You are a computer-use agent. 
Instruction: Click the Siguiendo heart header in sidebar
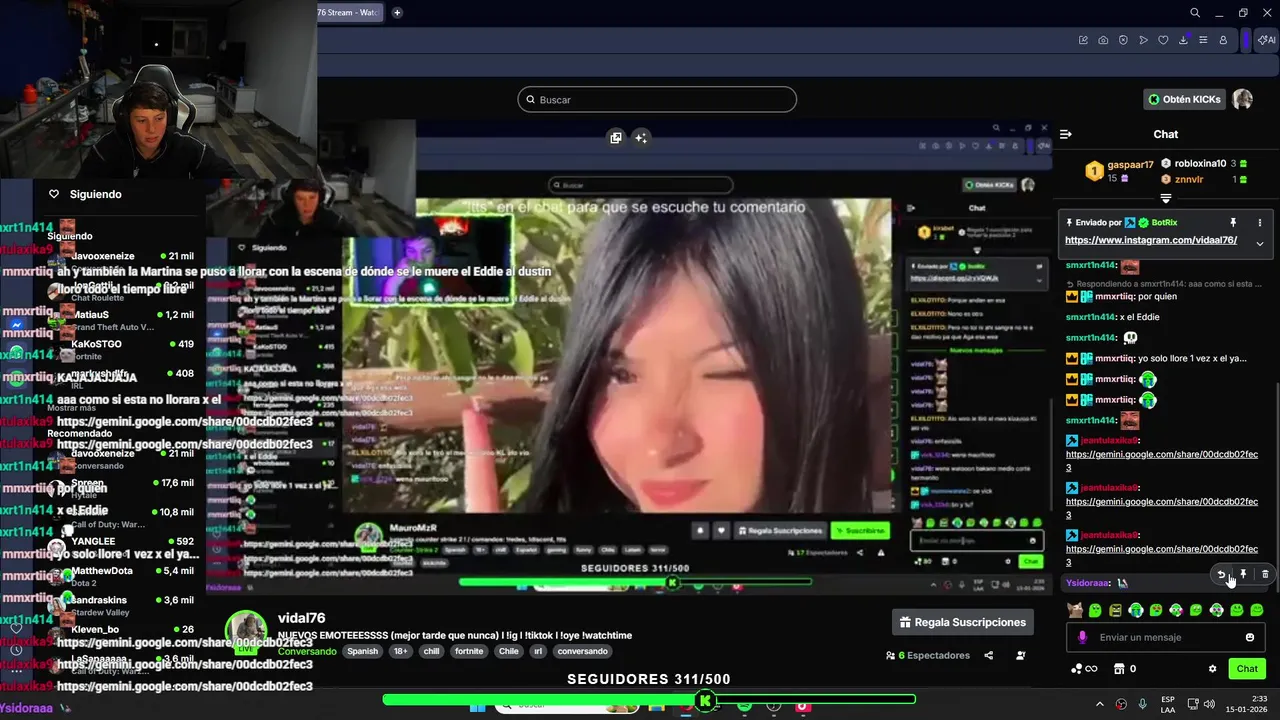(x=86, y=194)
